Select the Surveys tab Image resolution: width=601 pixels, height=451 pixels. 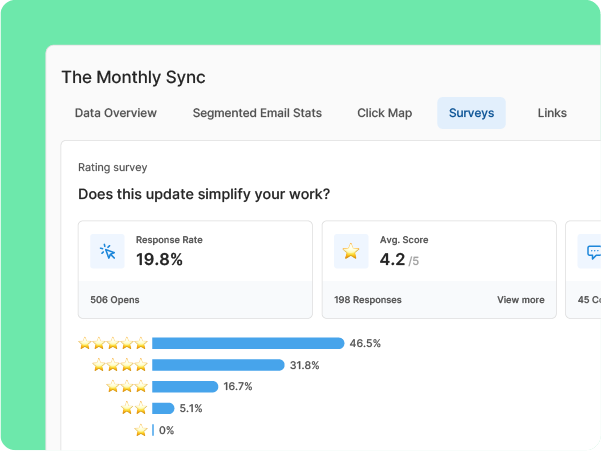coord(471,113)
